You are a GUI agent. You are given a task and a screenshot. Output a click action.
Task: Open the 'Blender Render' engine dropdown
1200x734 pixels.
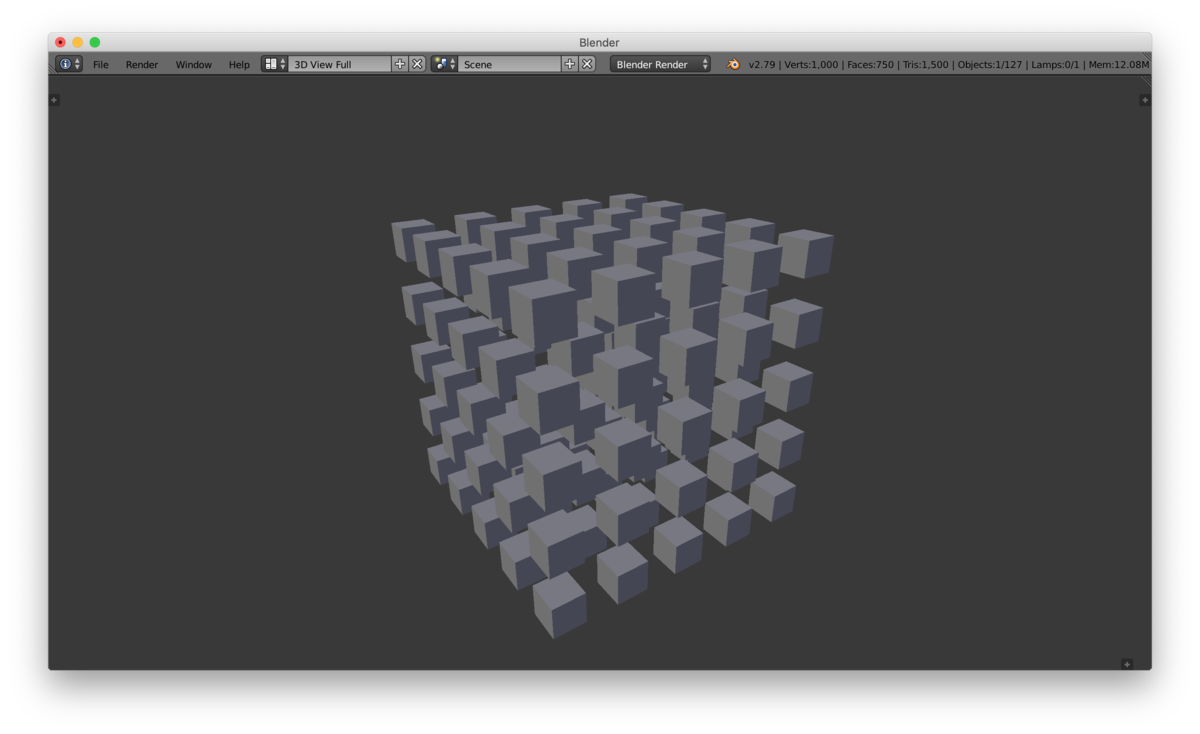660,64
